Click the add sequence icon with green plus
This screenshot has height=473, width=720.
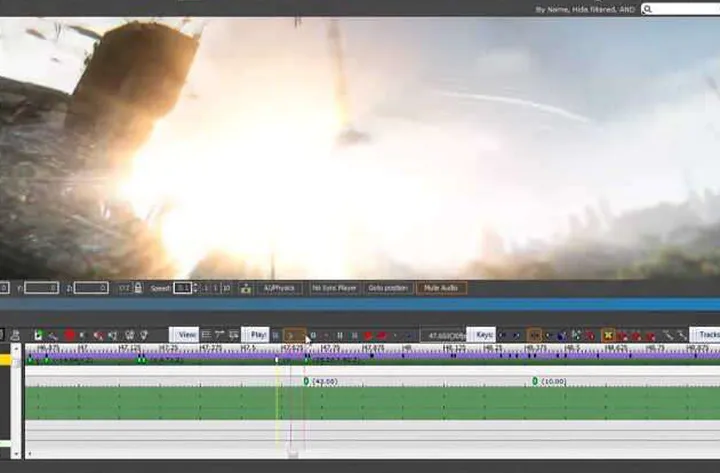pos(39,335)
